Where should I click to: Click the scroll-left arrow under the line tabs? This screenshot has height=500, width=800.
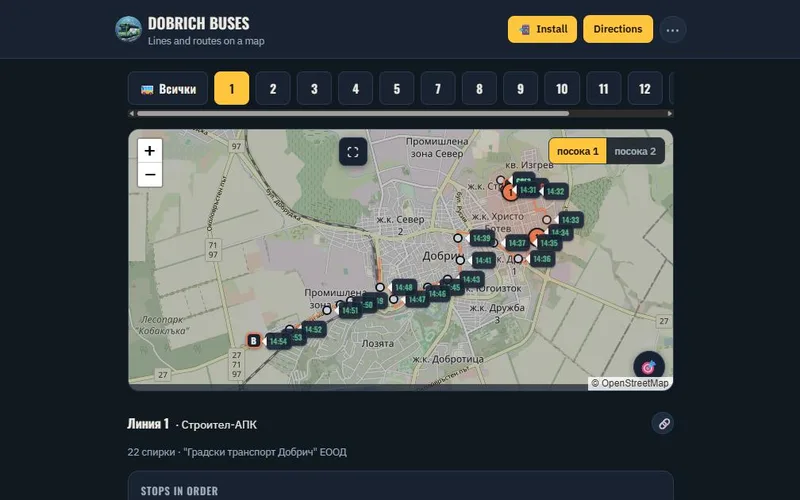tap(132, 113)
